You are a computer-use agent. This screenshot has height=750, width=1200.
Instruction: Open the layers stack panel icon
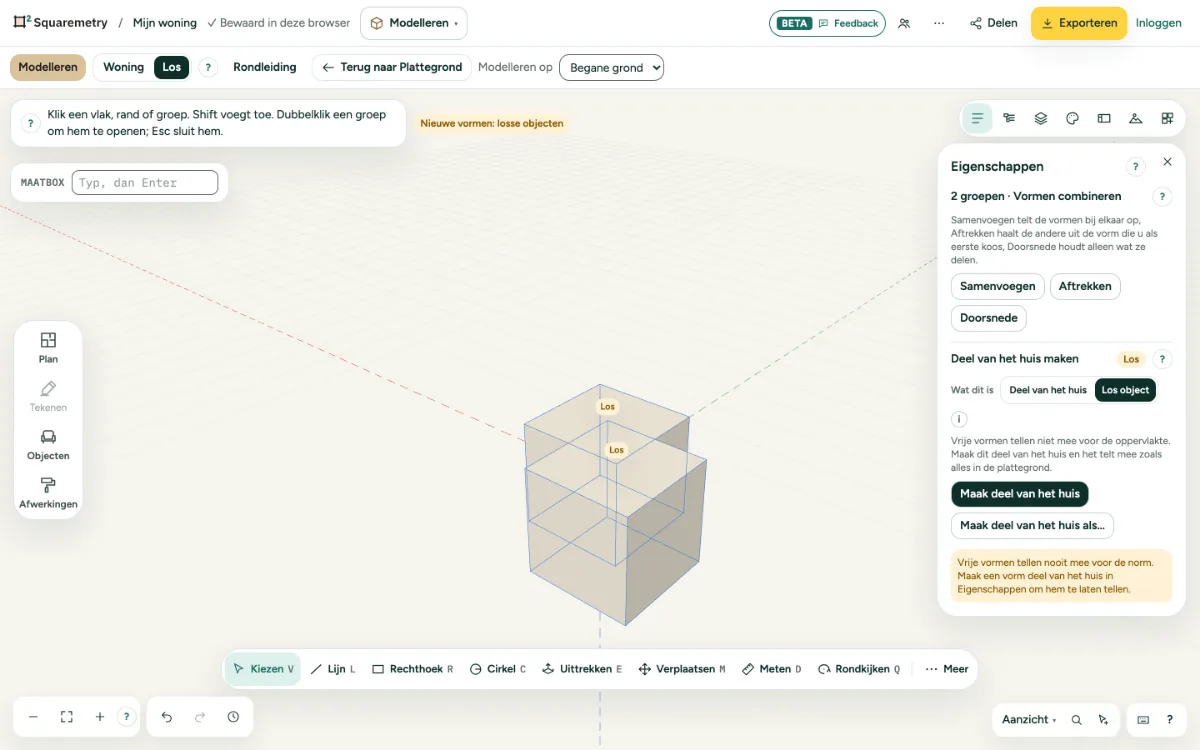[1041, 118]
